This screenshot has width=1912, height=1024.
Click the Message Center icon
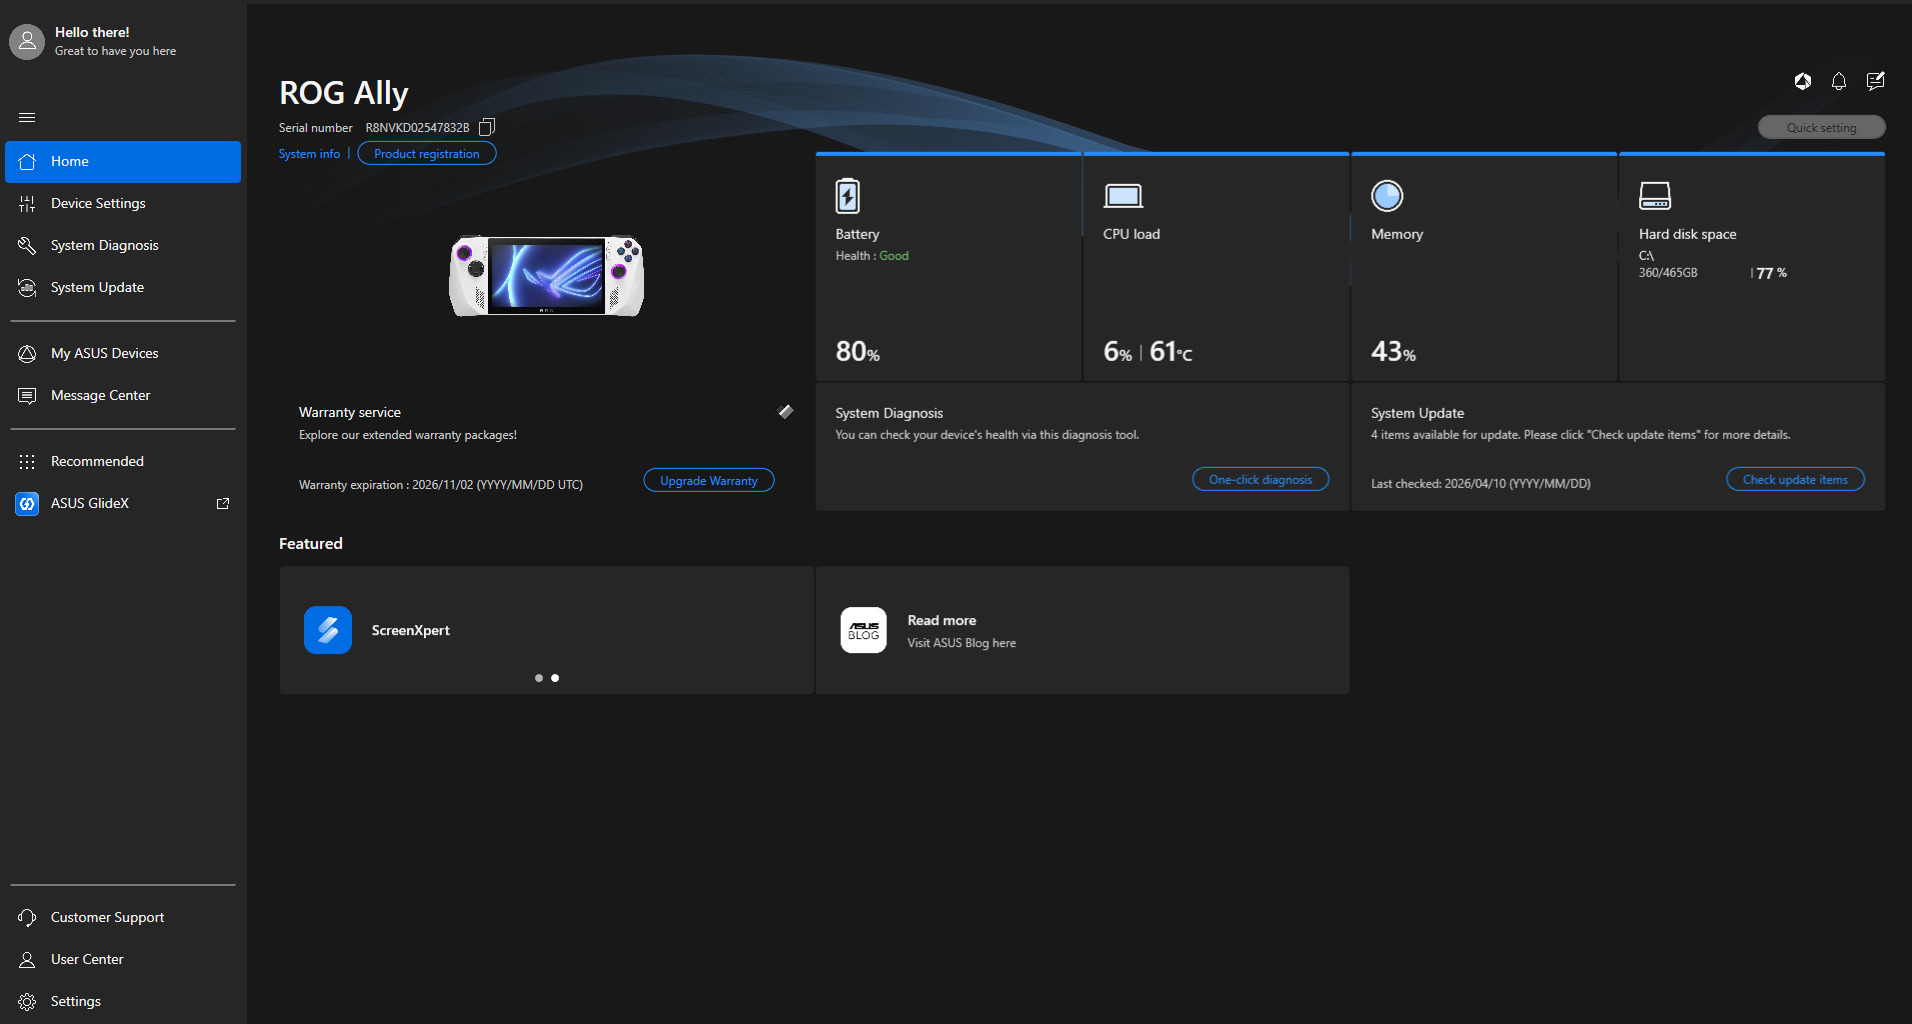coord(27,395)
